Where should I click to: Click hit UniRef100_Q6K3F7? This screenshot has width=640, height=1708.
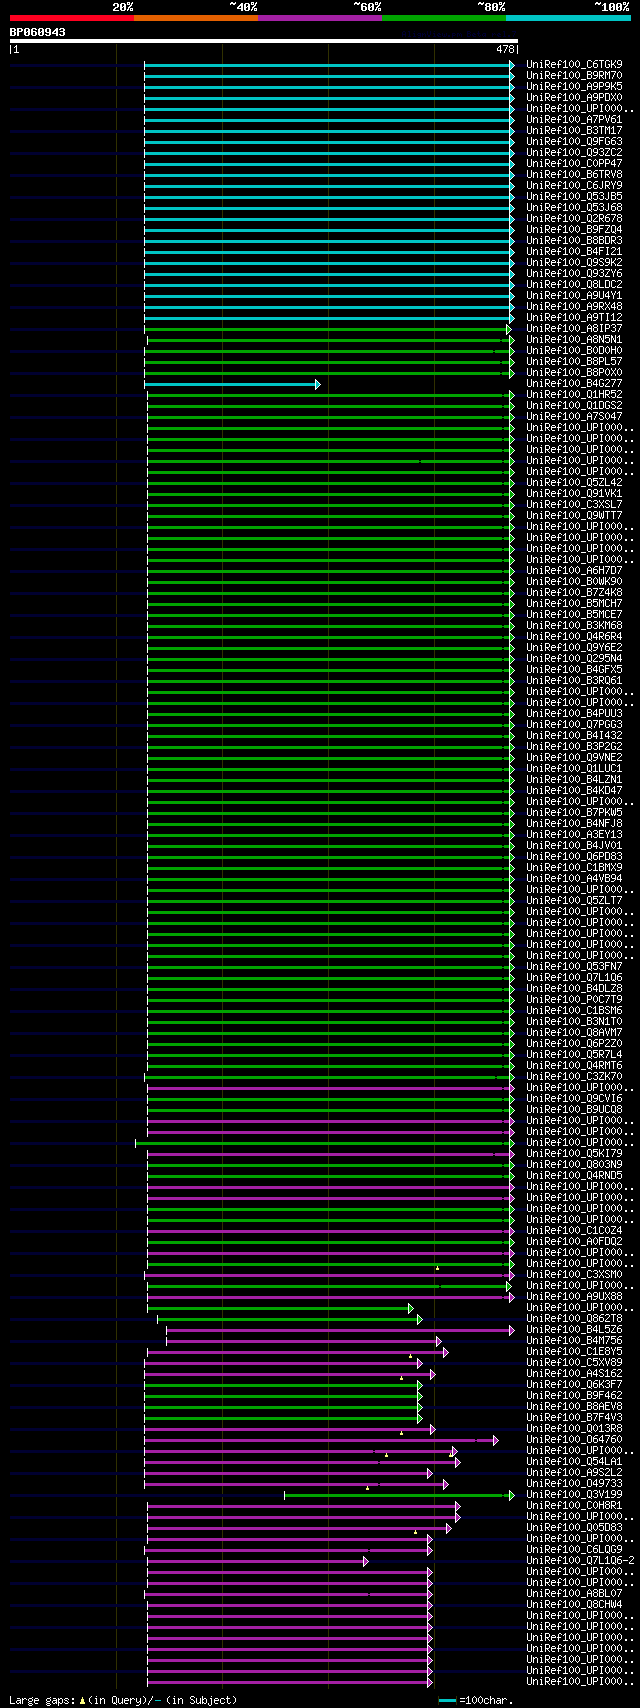(x=574, y=1384)
